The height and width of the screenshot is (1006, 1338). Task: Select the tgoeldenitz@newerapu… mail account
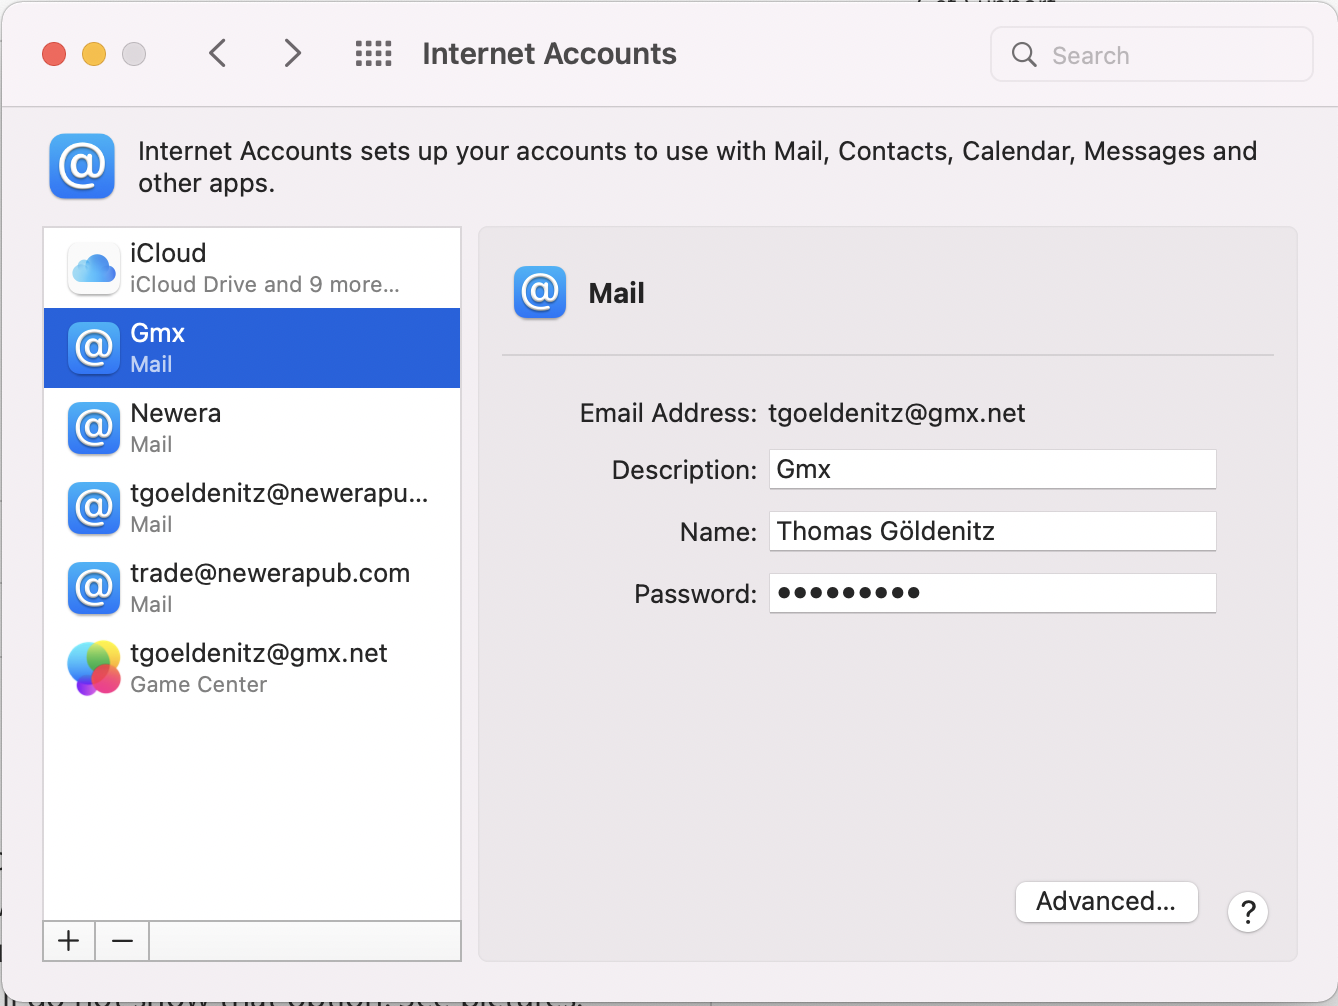coord(252,508)
